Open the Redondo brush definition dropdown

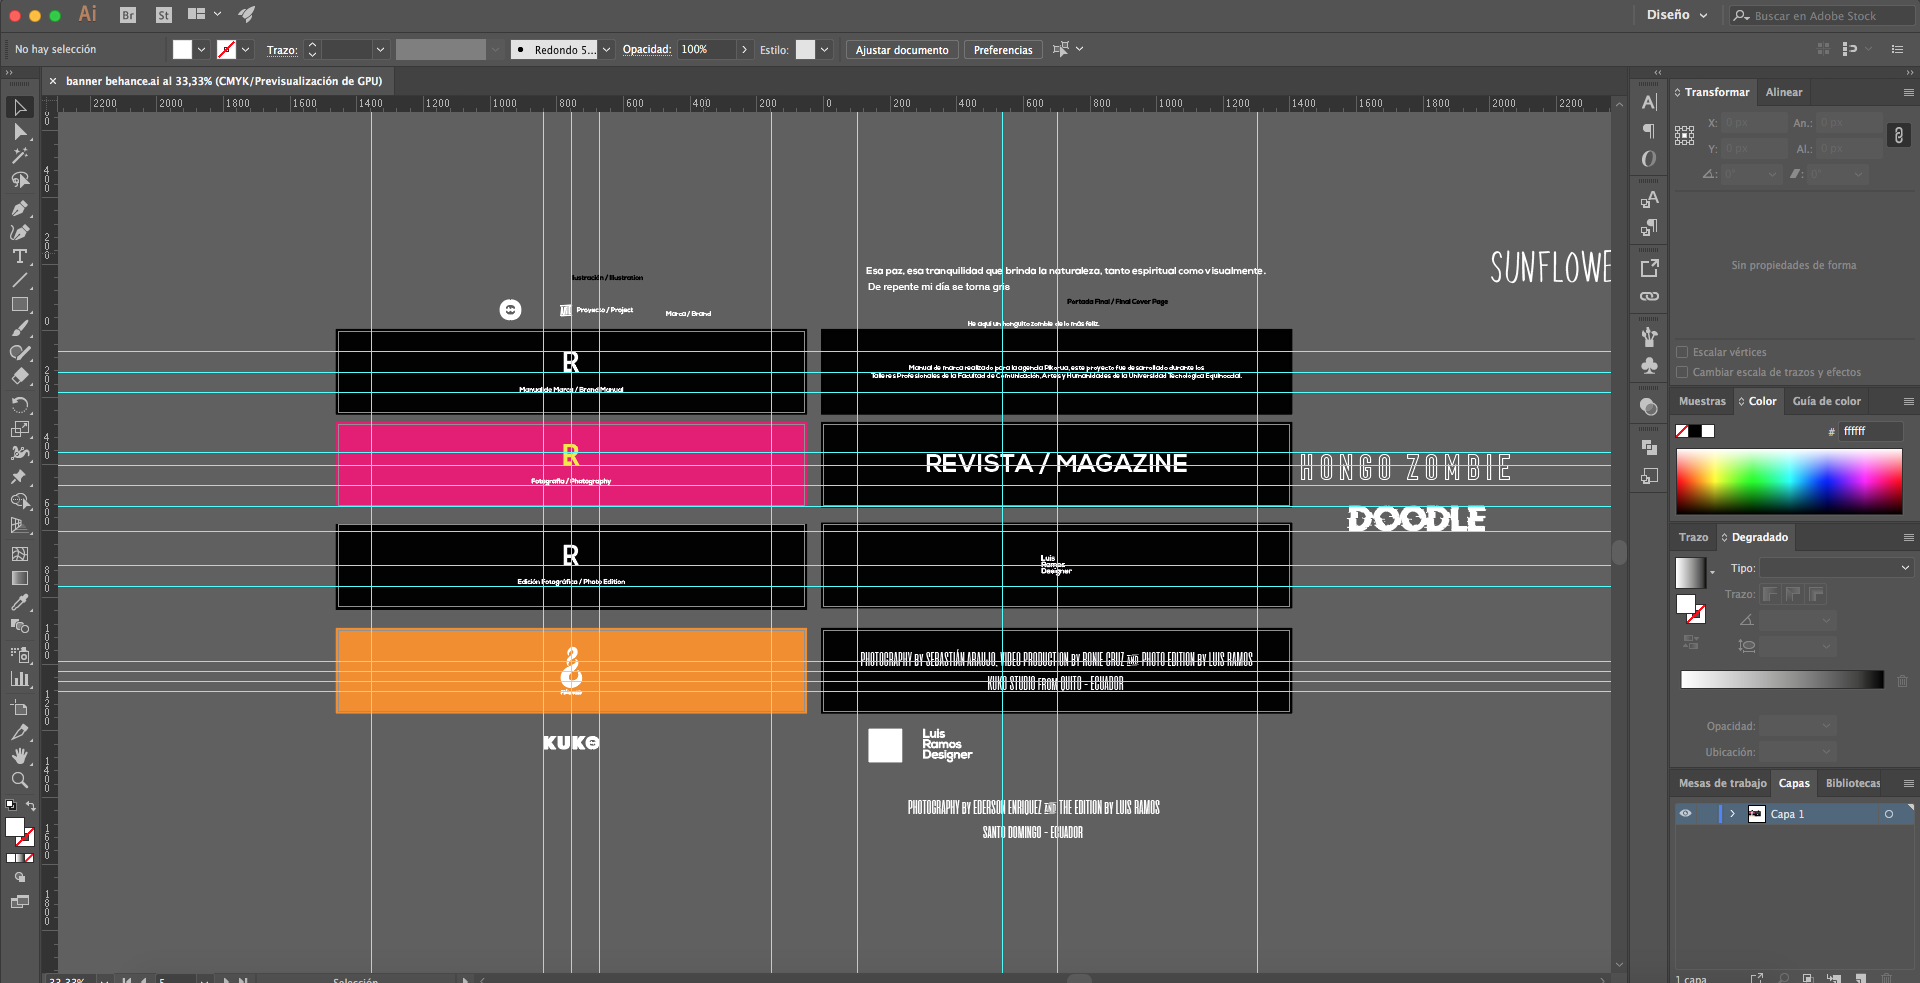click(606, 49)
